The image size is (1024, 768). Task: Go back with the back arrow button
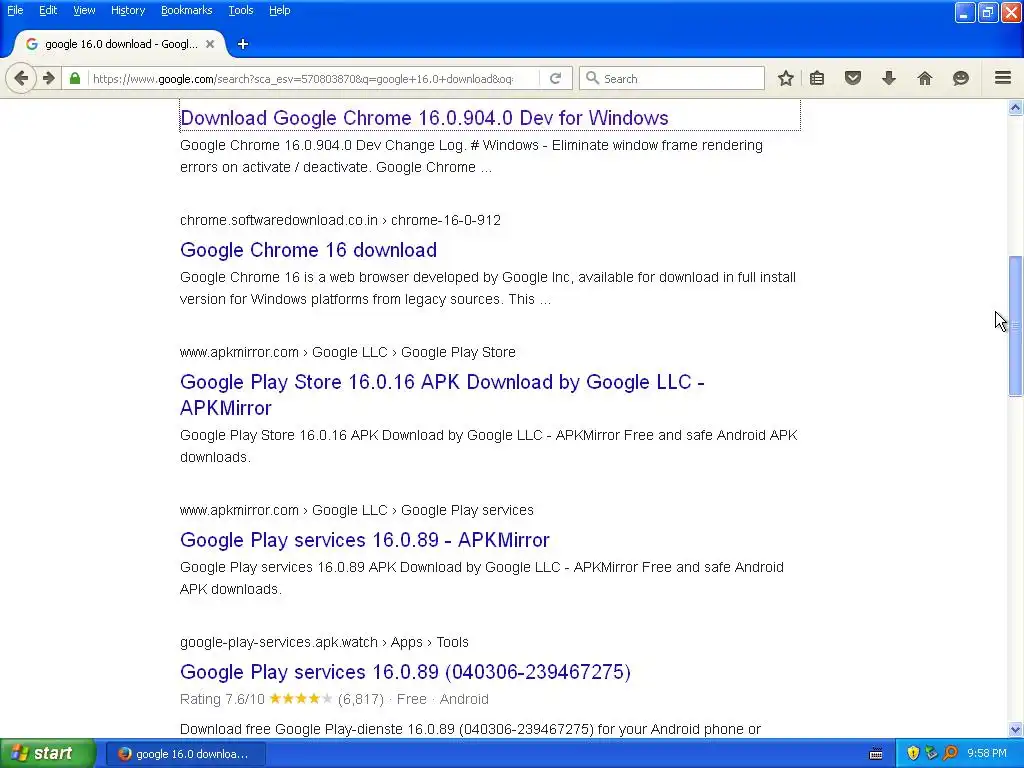[x=21, y=78]
